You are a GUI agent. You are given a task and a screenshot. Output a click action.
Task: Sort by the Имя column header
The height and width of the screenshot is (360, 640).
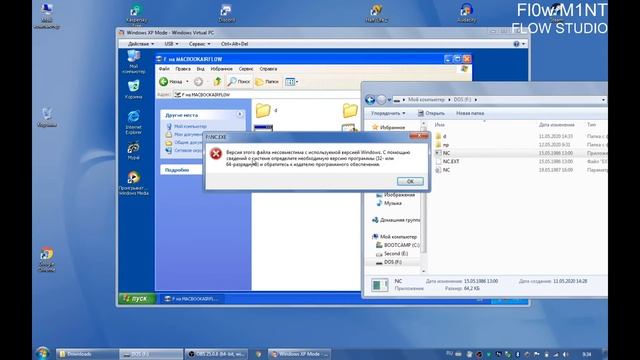440,124
